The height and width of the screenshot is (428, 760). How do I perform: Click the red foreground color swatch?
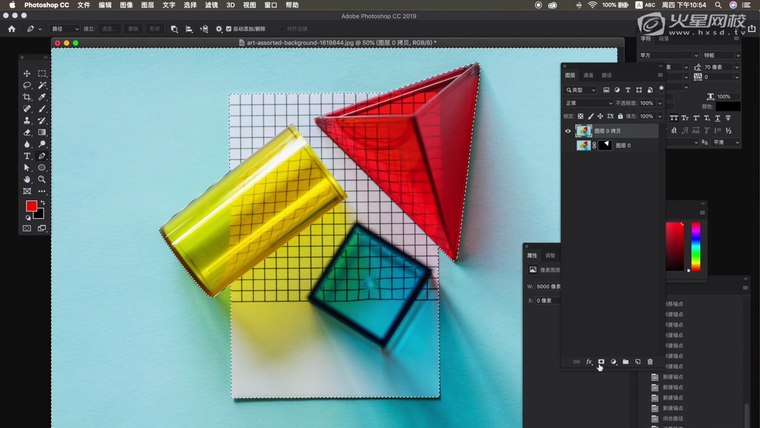pos(31,206)
